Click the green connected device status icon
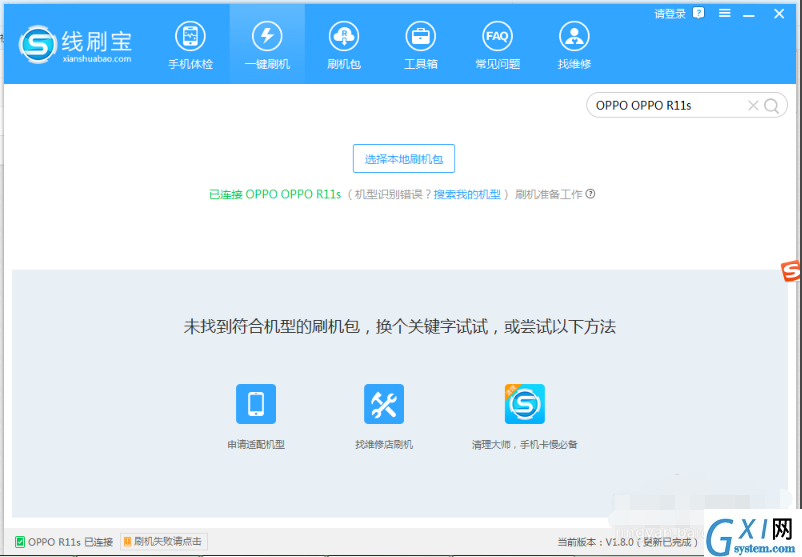The image size is (802, 557). tap(19, 542)
